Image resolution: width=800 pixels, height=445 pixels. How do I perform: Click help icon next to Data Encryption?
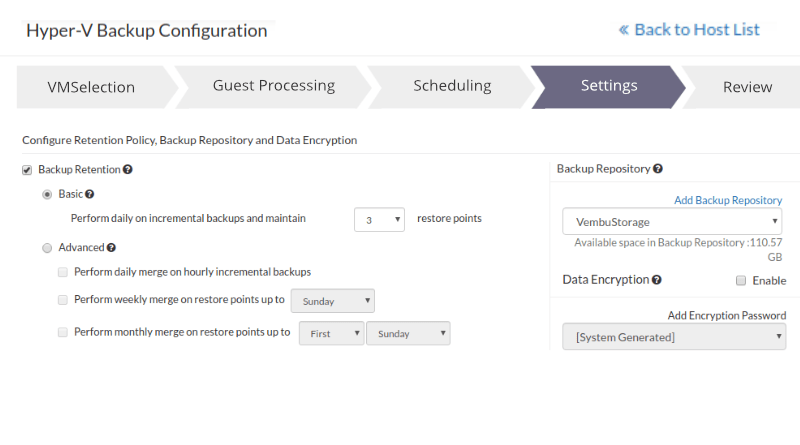657,281
